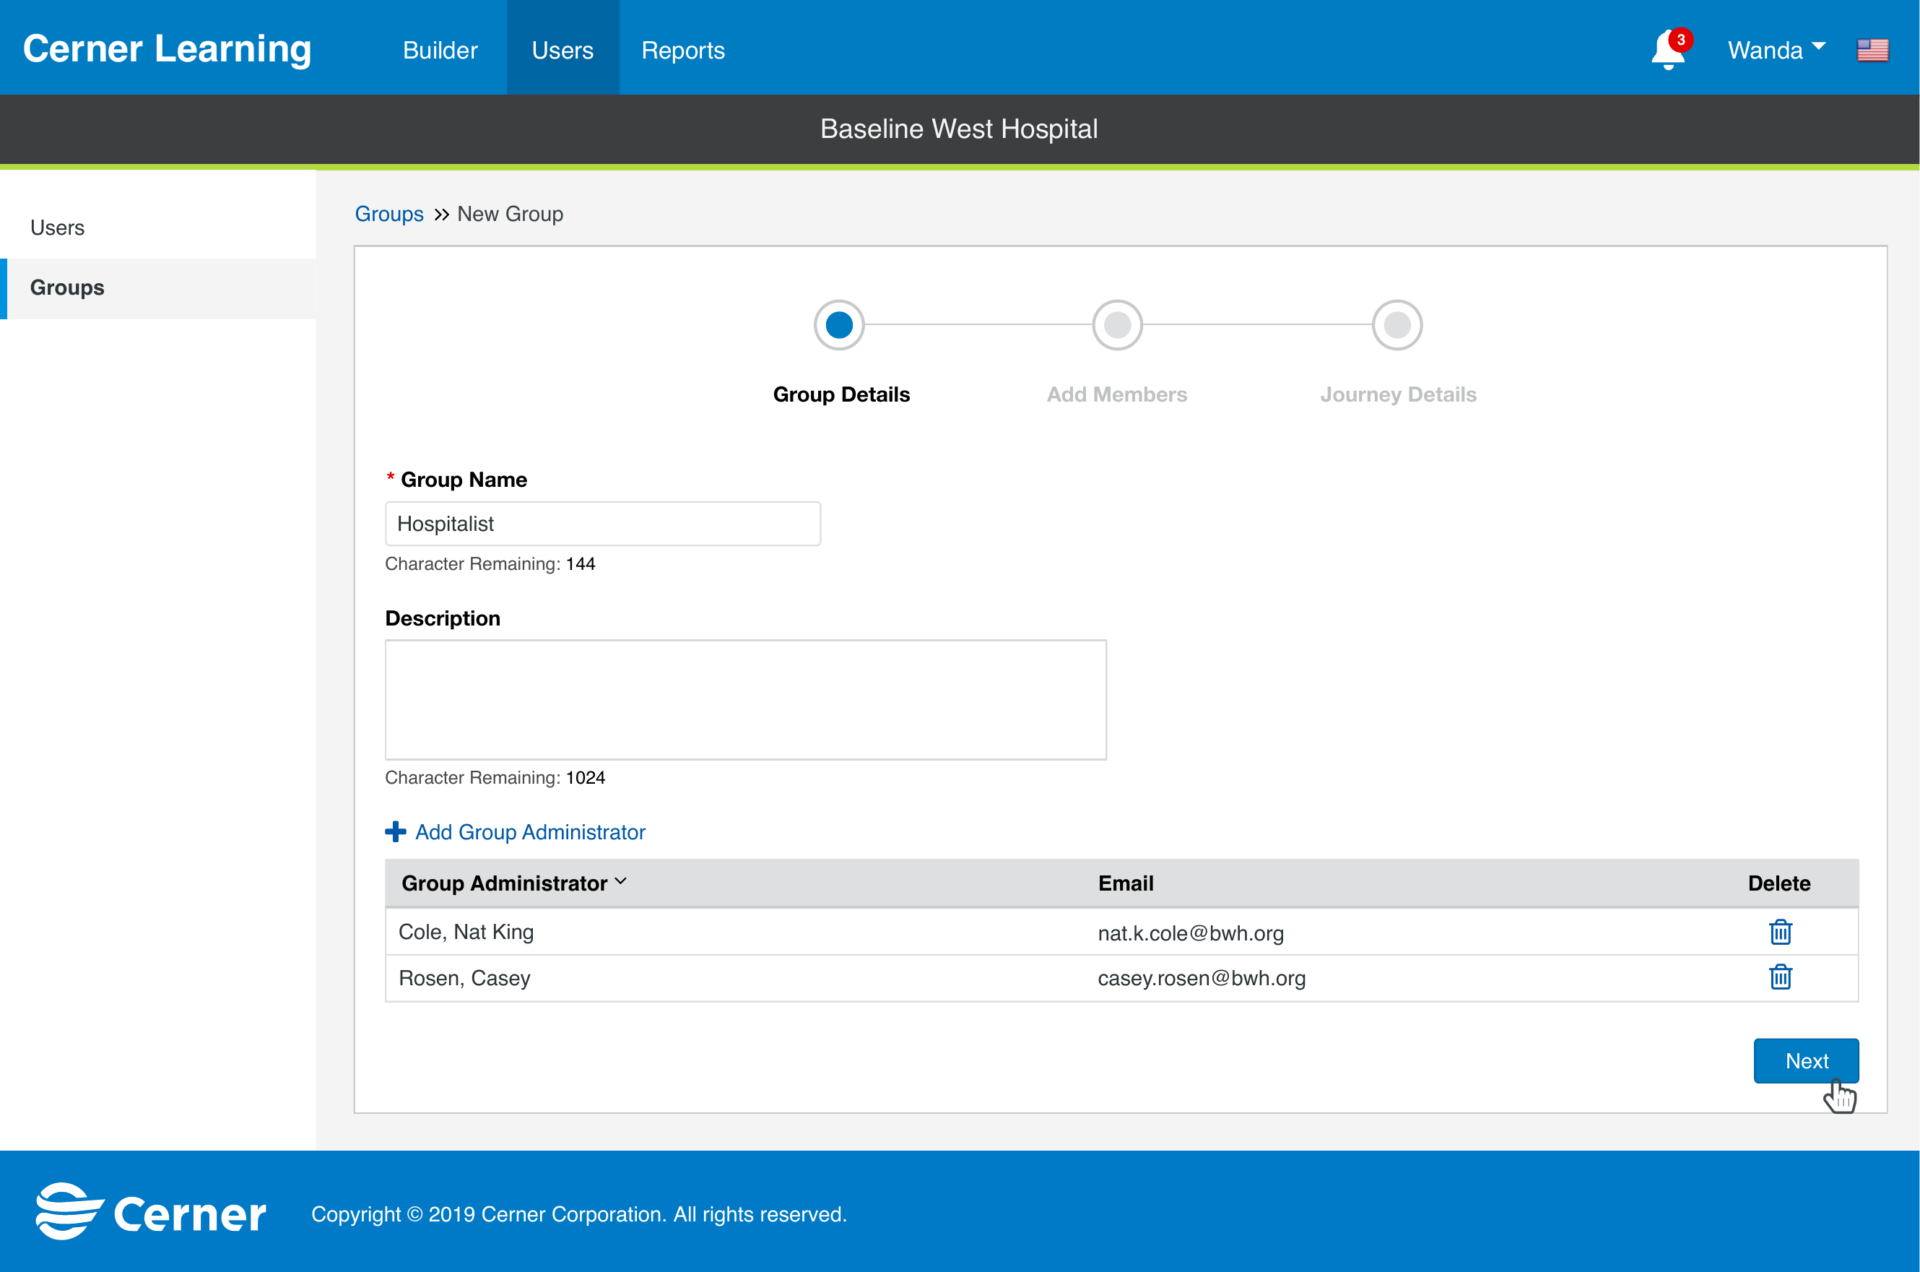The height and width of the screenshot is (1272, 1920).
Task: Click the Cole, Nat King cell
Action: pyautogui.click(x=466, y=932)
